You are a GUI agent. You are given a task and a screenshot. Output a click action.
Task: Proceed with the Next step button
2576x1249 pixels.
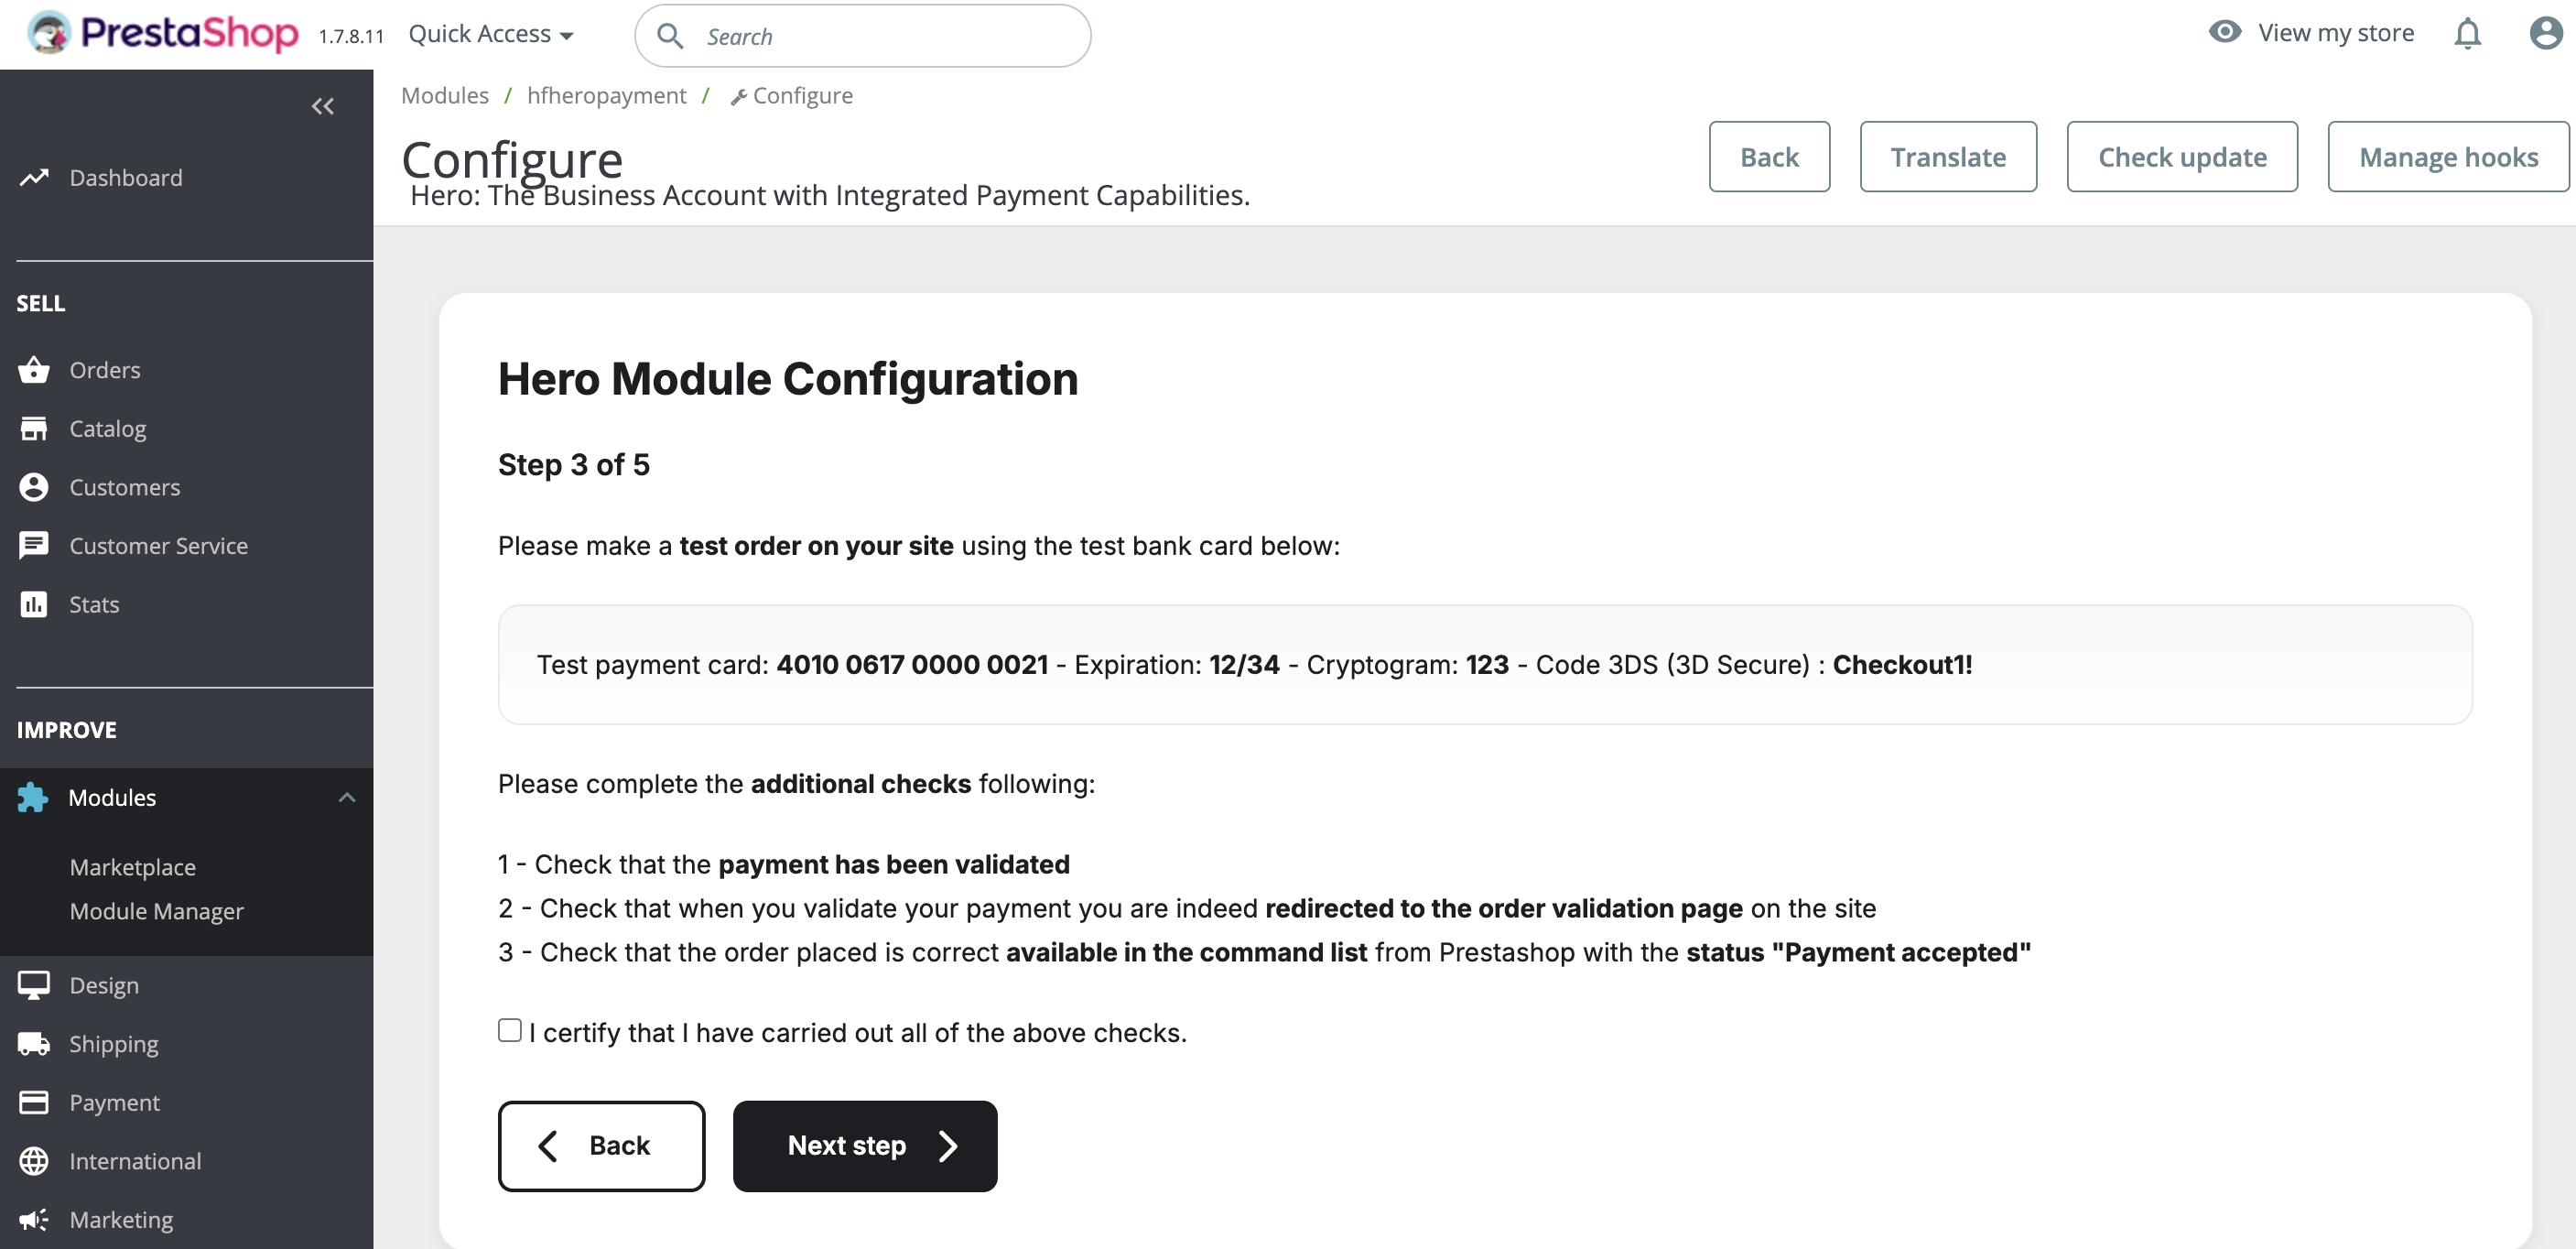click(x=864, y=1146)
